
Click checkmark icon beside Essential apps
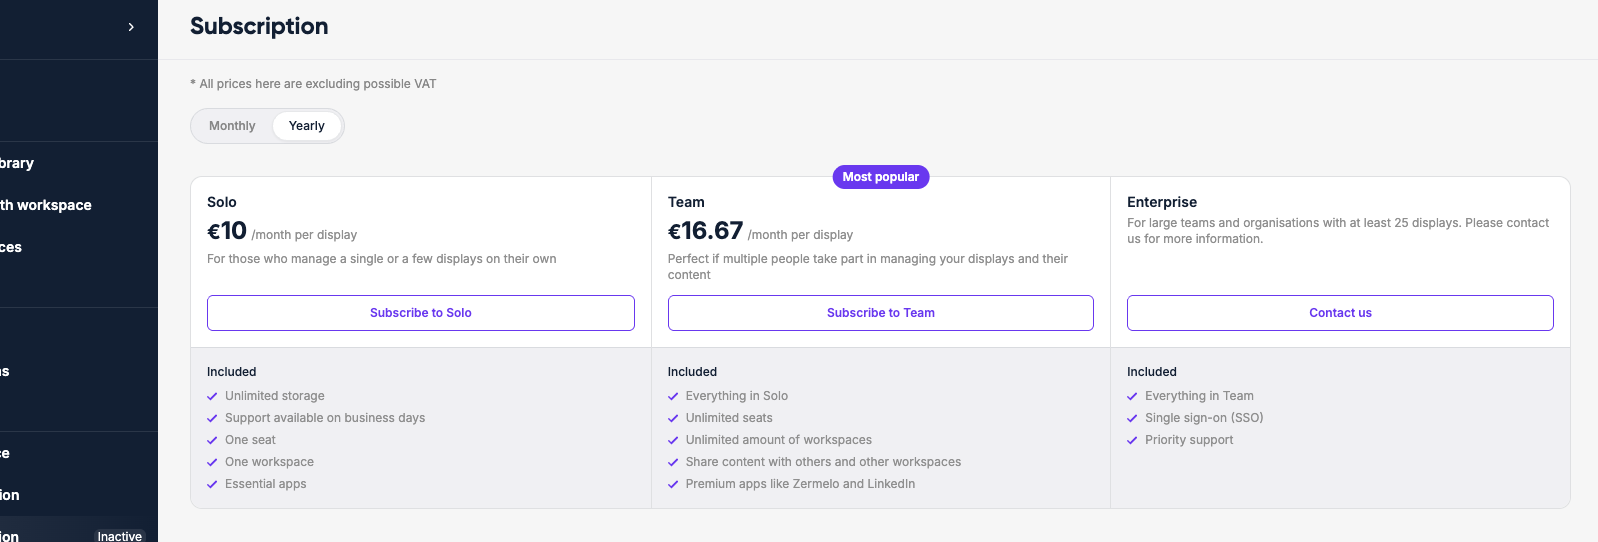pyautogui.click(x=212, y=485)
